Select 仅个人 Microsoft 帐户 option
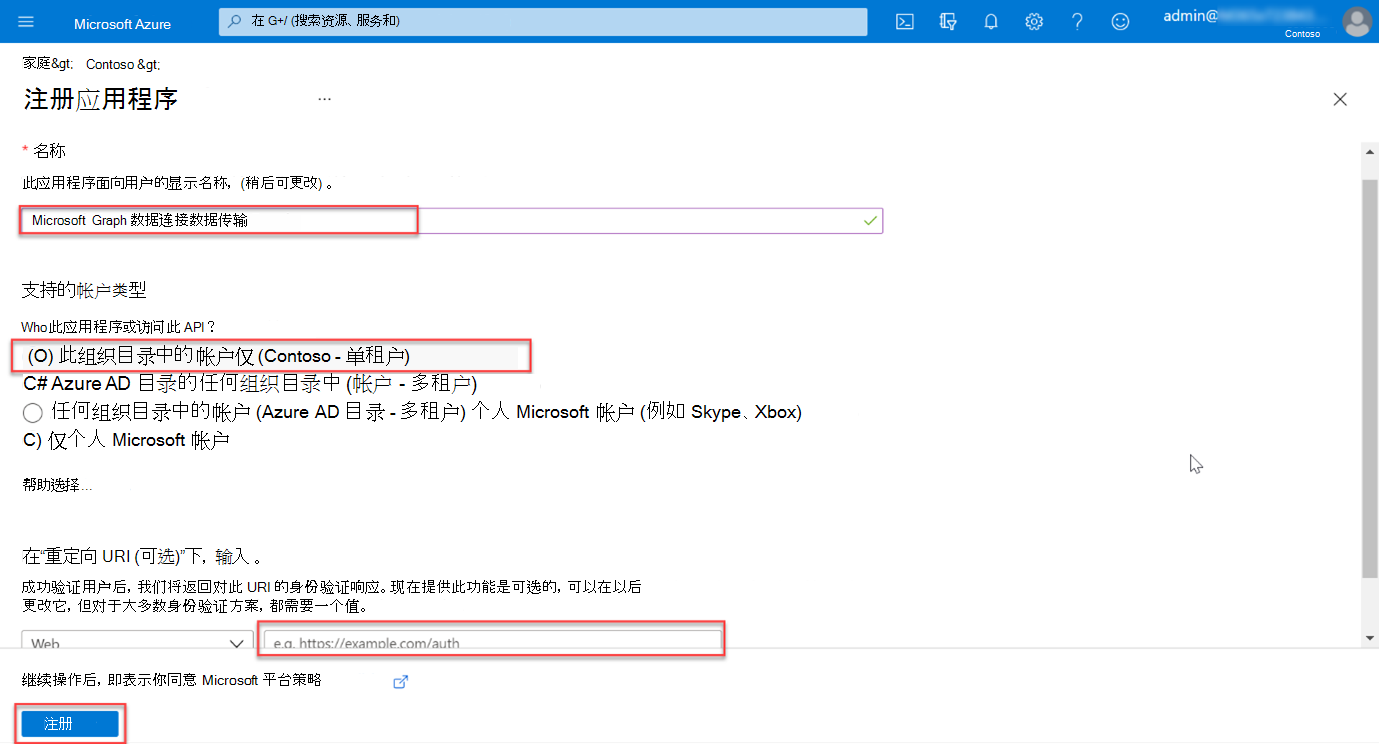The image size is (1379, 744). point(120,438)
